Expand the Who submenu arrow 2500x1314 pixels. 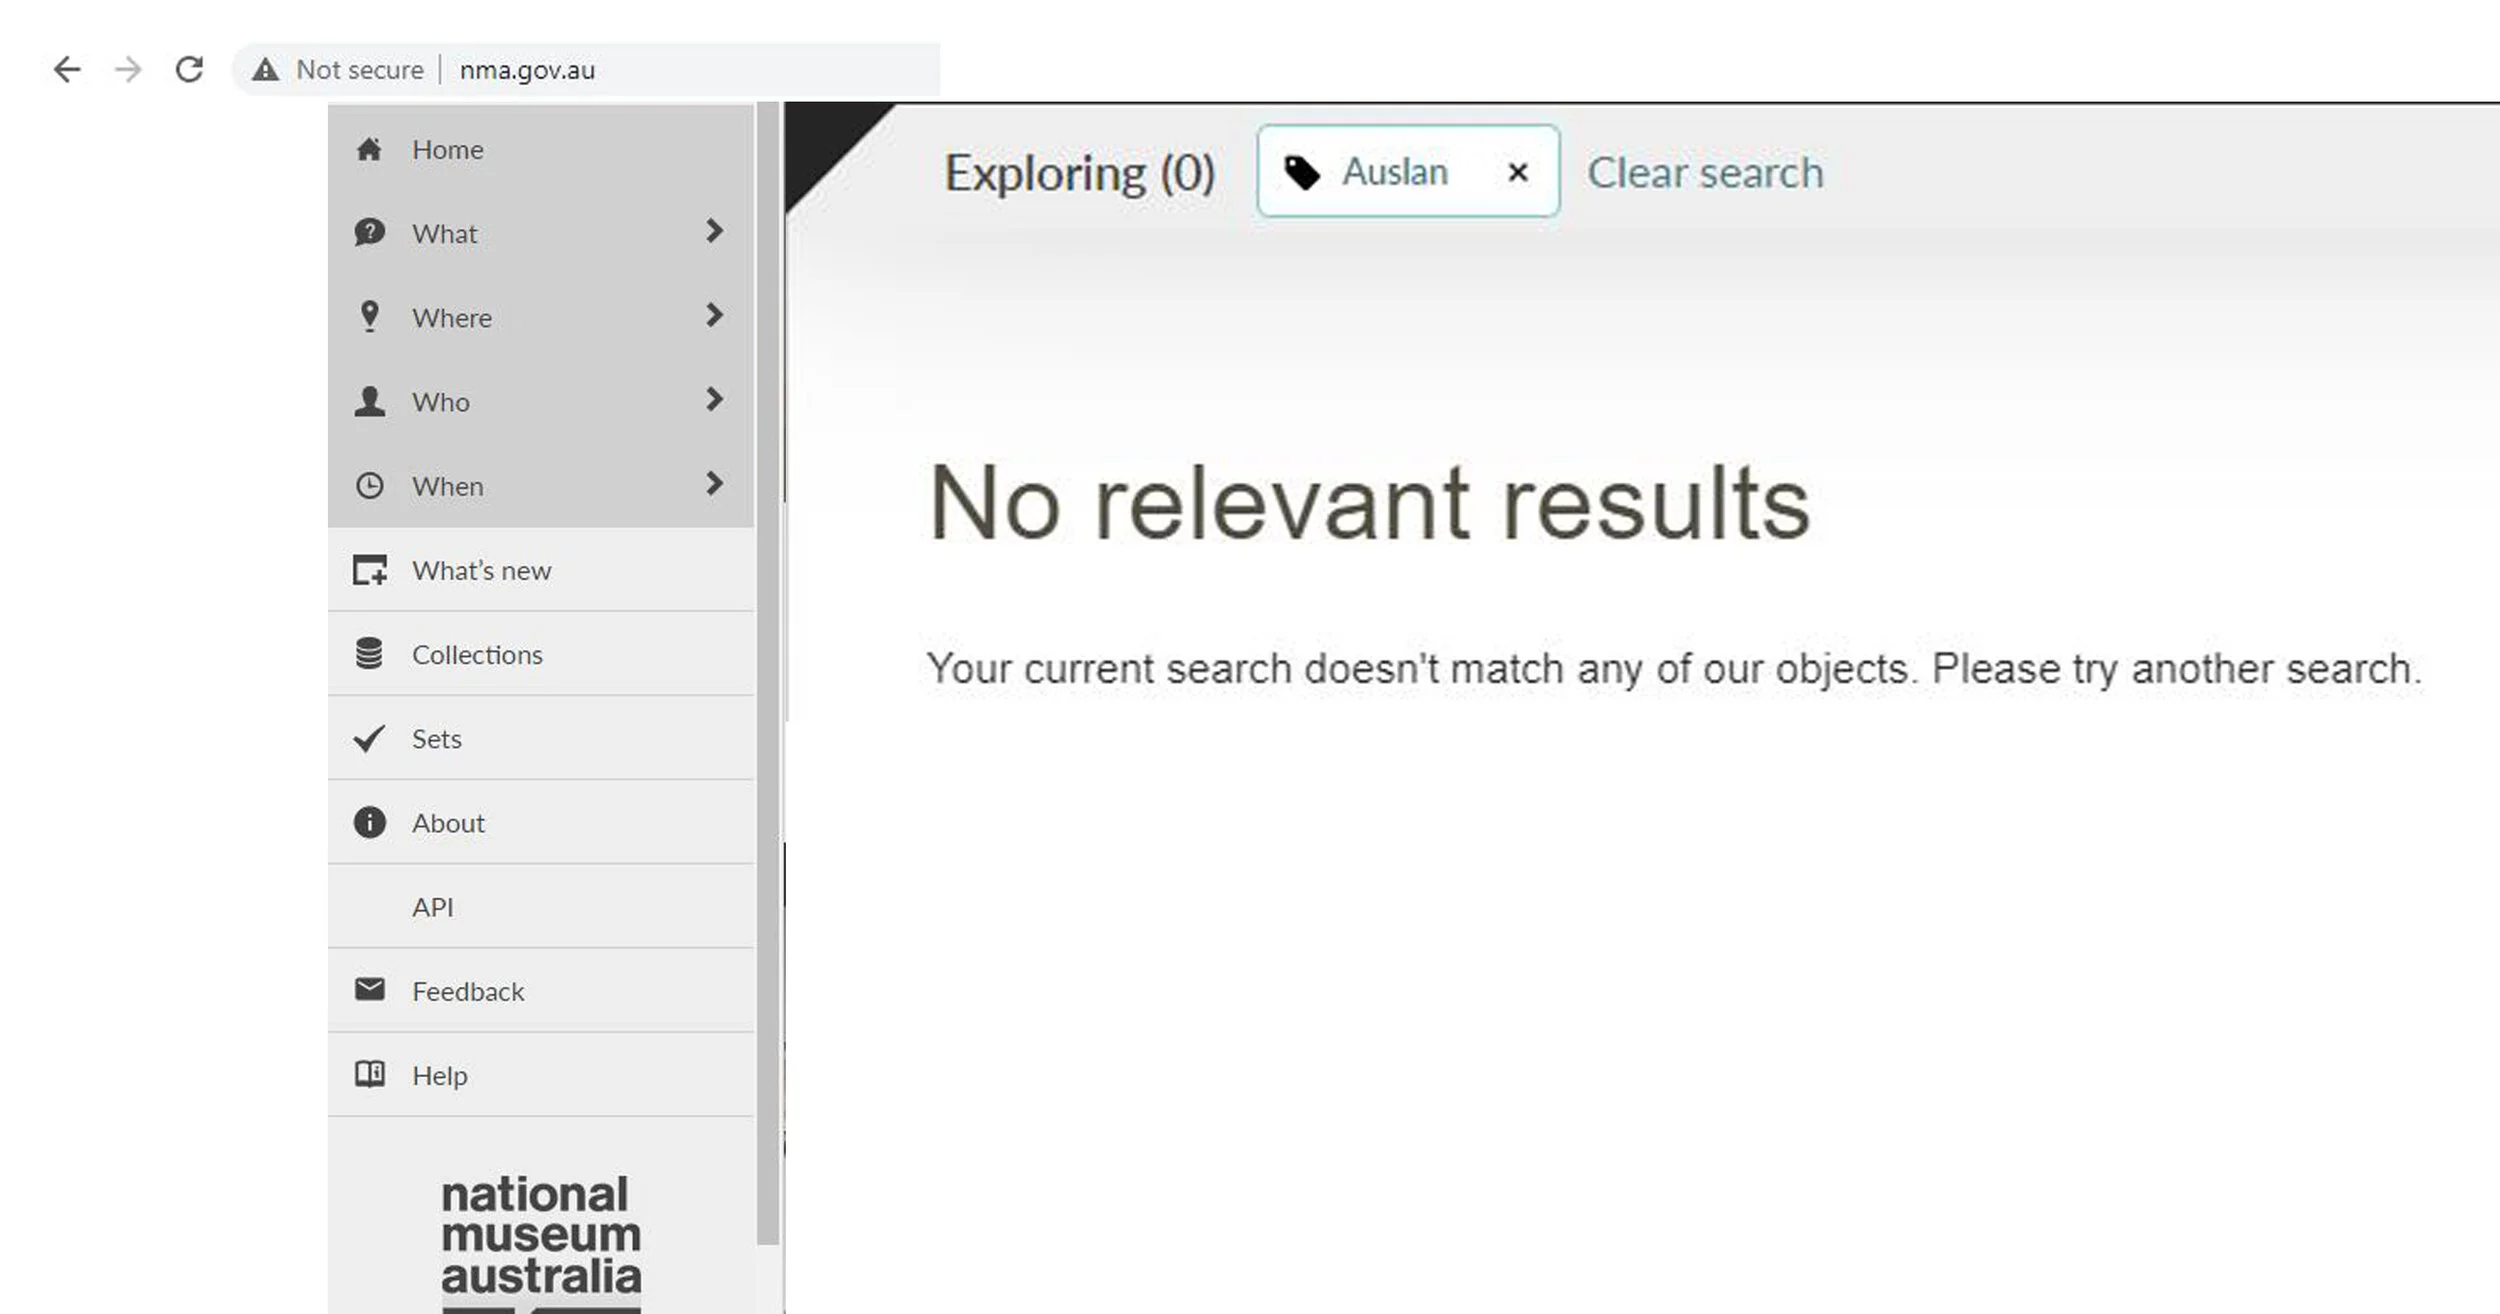click(713, 399)
